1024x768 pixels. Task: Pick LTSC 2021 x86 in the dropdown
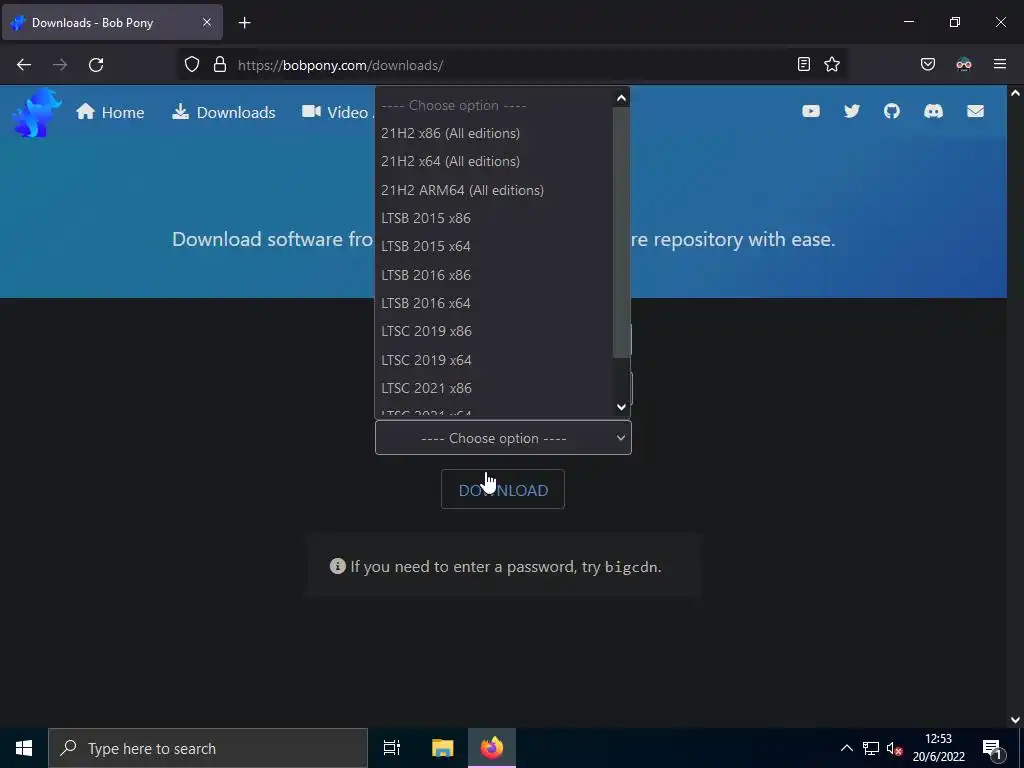coord(494,388)
